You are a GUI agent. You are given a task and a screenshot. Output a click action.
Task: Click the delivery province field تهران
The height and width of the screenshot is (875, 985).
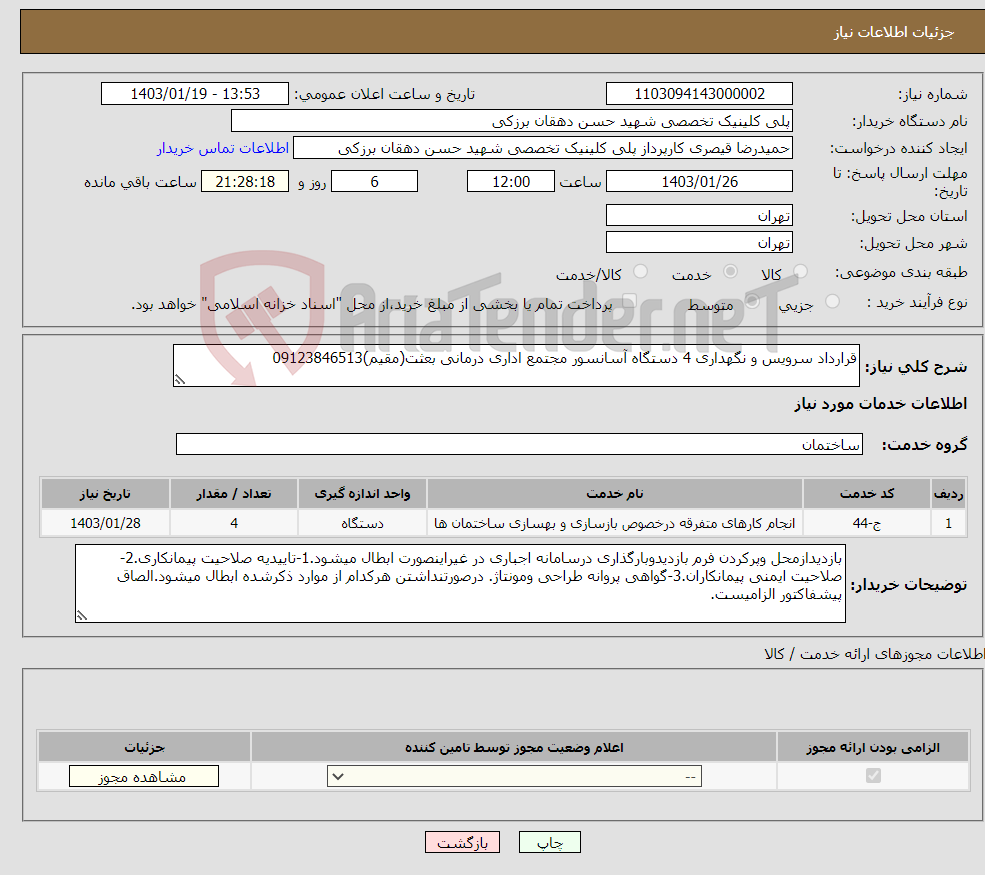tap(699, 215)
